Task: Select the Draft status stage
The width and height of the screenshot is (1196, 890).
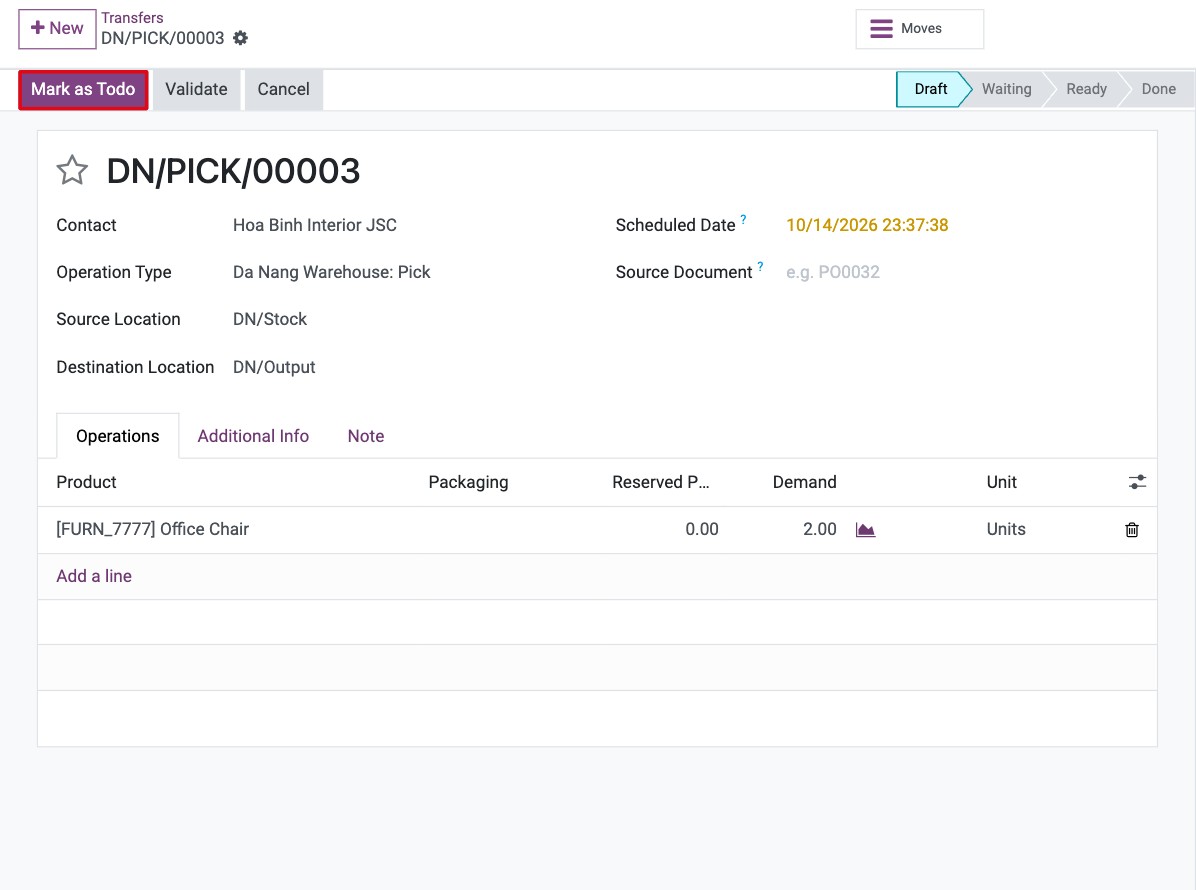Action: [x=931, y=89]
